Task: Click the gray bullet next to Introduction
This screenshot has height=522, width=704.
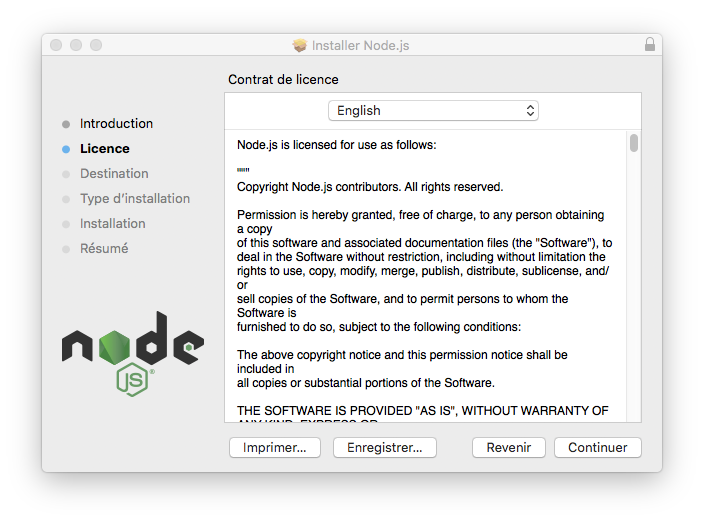Action: [66, 124]
